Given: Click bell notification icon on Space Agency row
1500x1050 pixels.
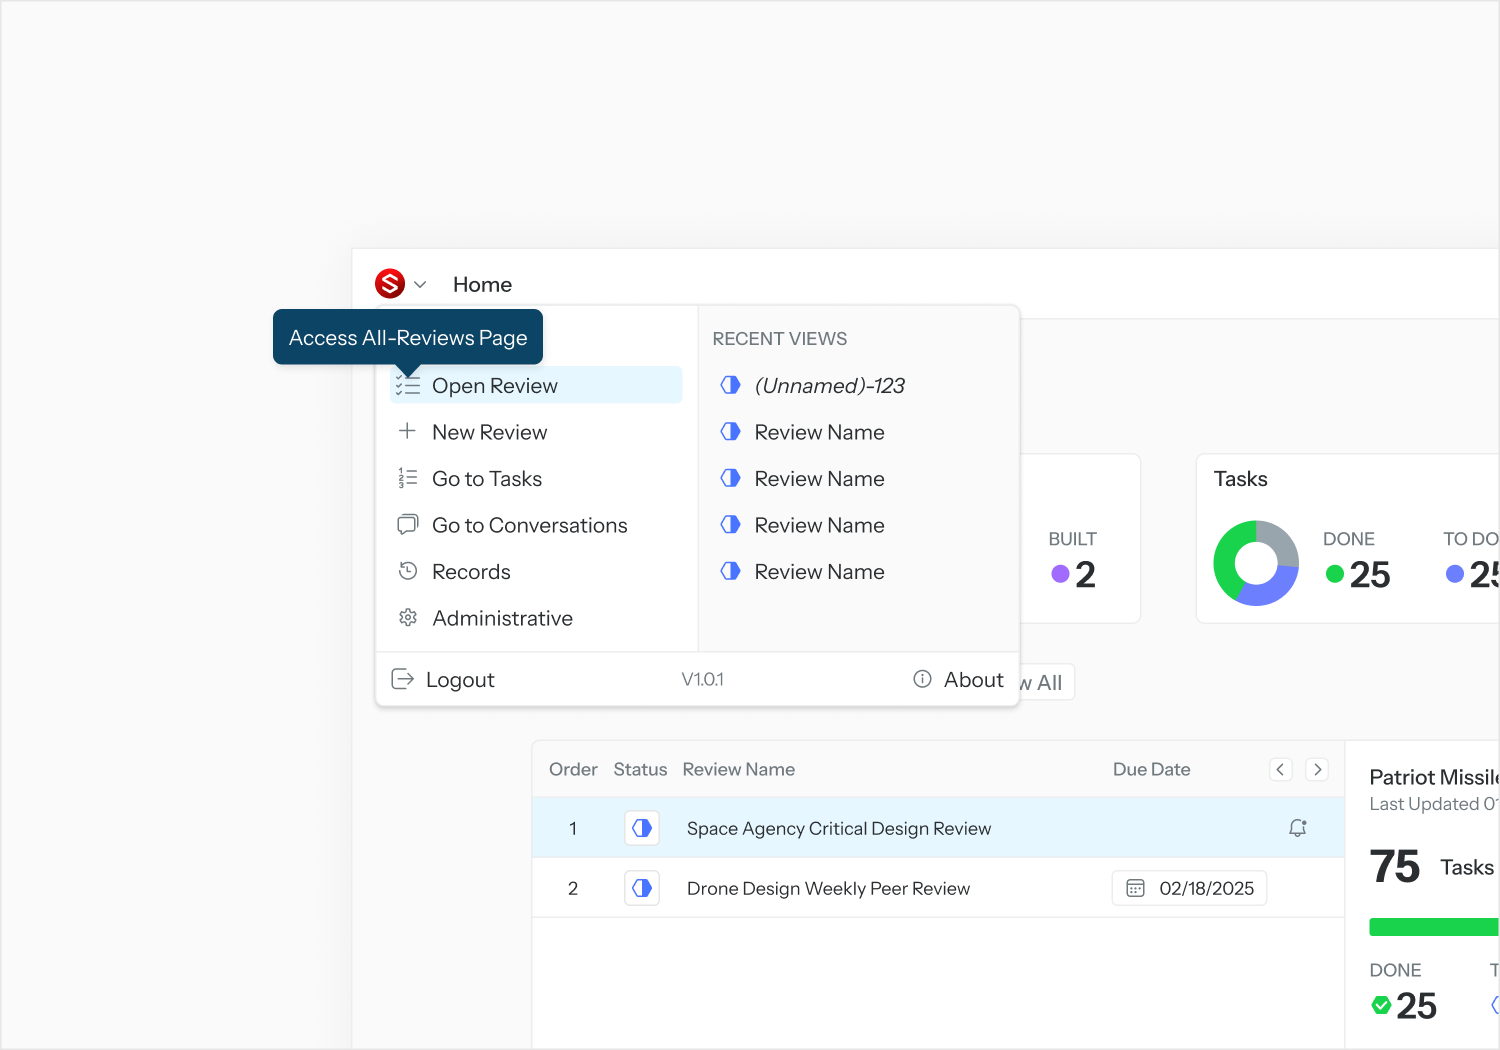Looking at the screenshot, I should [x=1298, y=828].
